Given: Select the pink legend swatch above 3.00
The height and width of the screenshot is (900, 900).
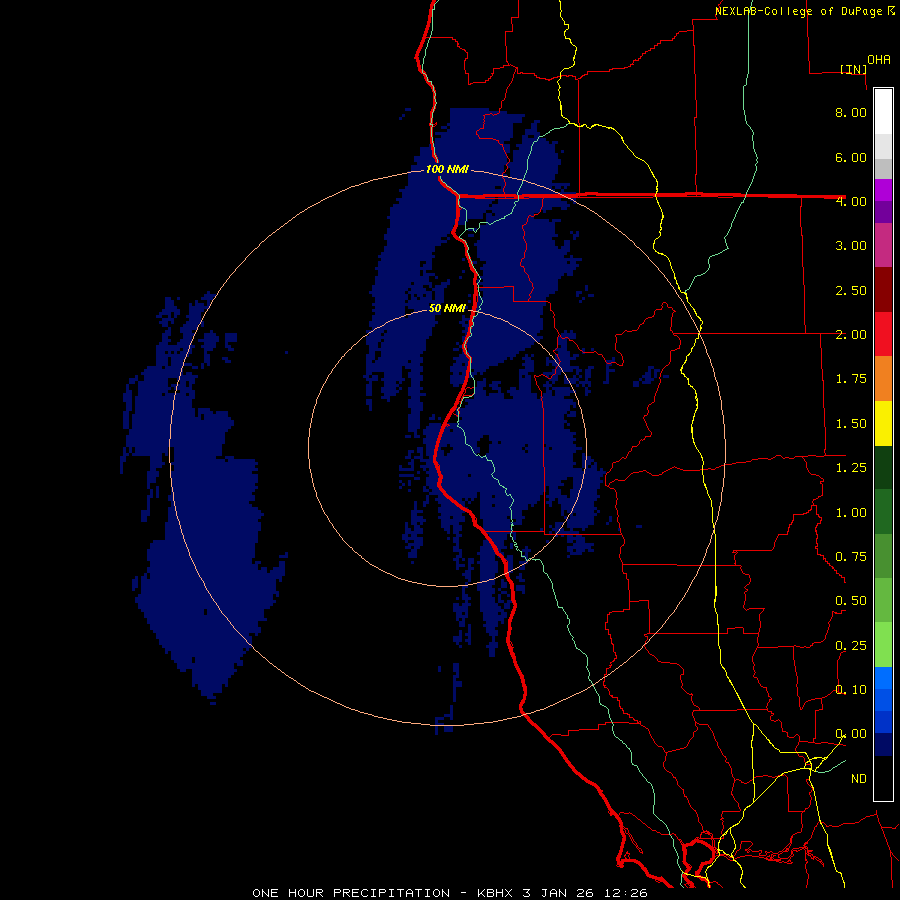Looking at the screenshot, I should click(x=883, y=245).
